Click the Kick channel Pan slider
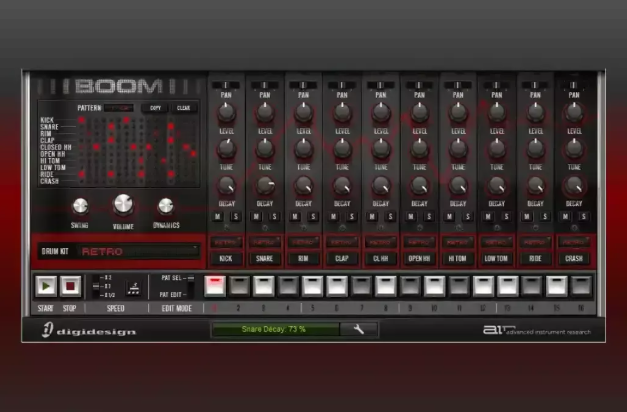The width and height of the screenshot is (627, 412). [226, 85]
